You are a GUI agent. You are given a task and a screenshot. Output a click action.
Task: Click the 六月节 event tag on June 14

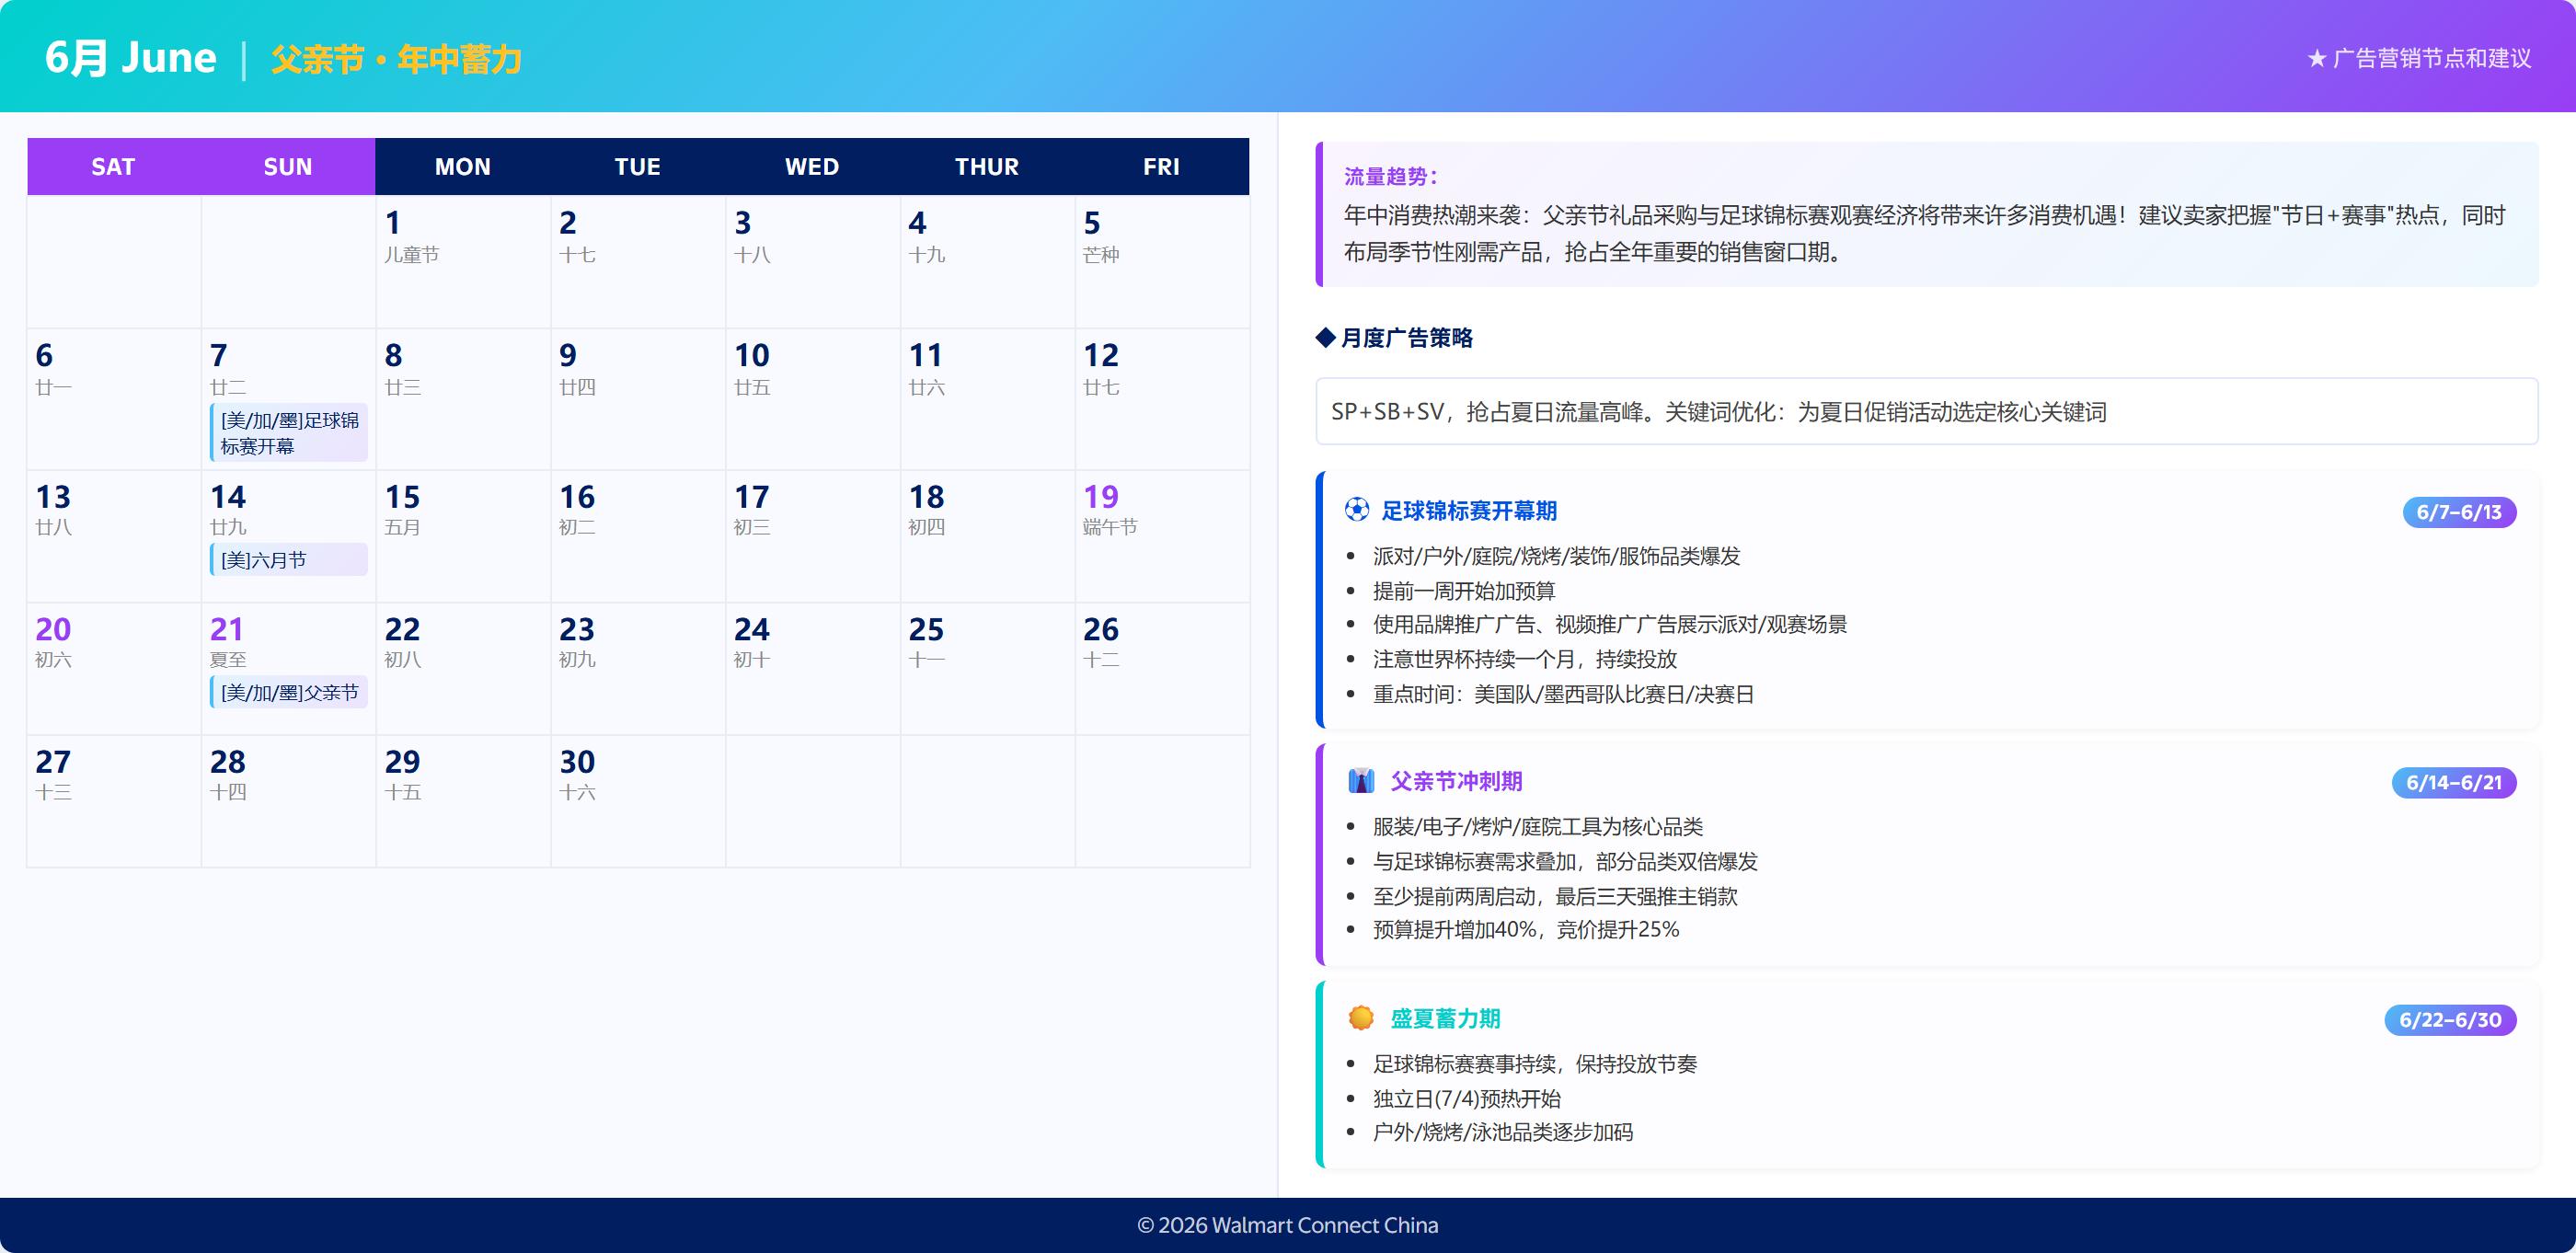pos(287,560)
